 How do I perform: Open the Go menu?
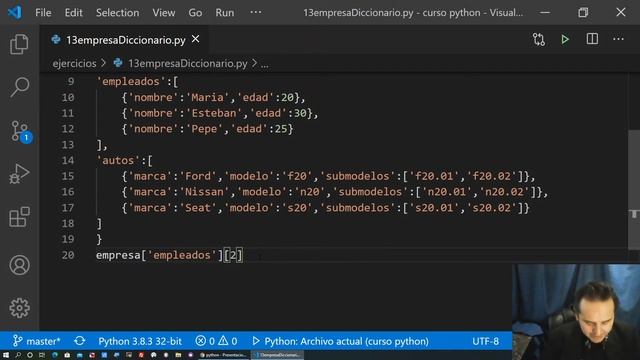click(195, 13)
